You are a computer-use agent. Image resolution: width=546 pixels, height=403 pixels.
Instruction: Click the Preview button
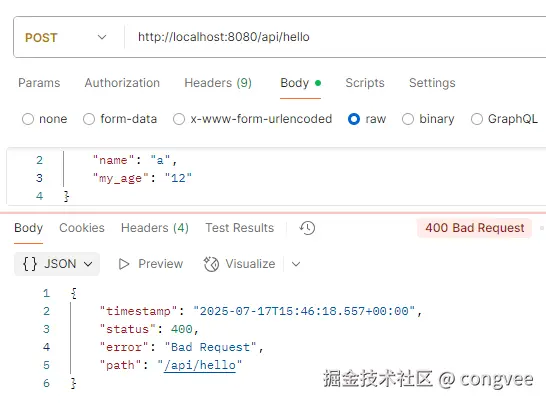tap(150, 264)
